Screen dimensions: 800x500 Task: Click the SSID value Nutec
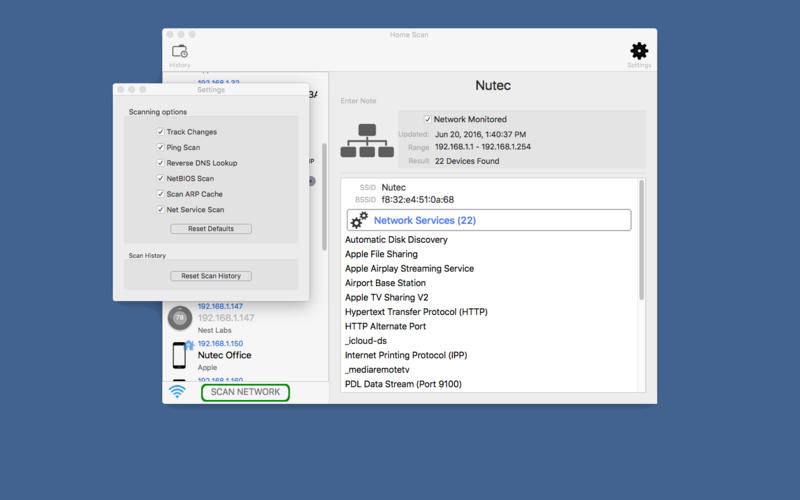click(x=393, y=187)
